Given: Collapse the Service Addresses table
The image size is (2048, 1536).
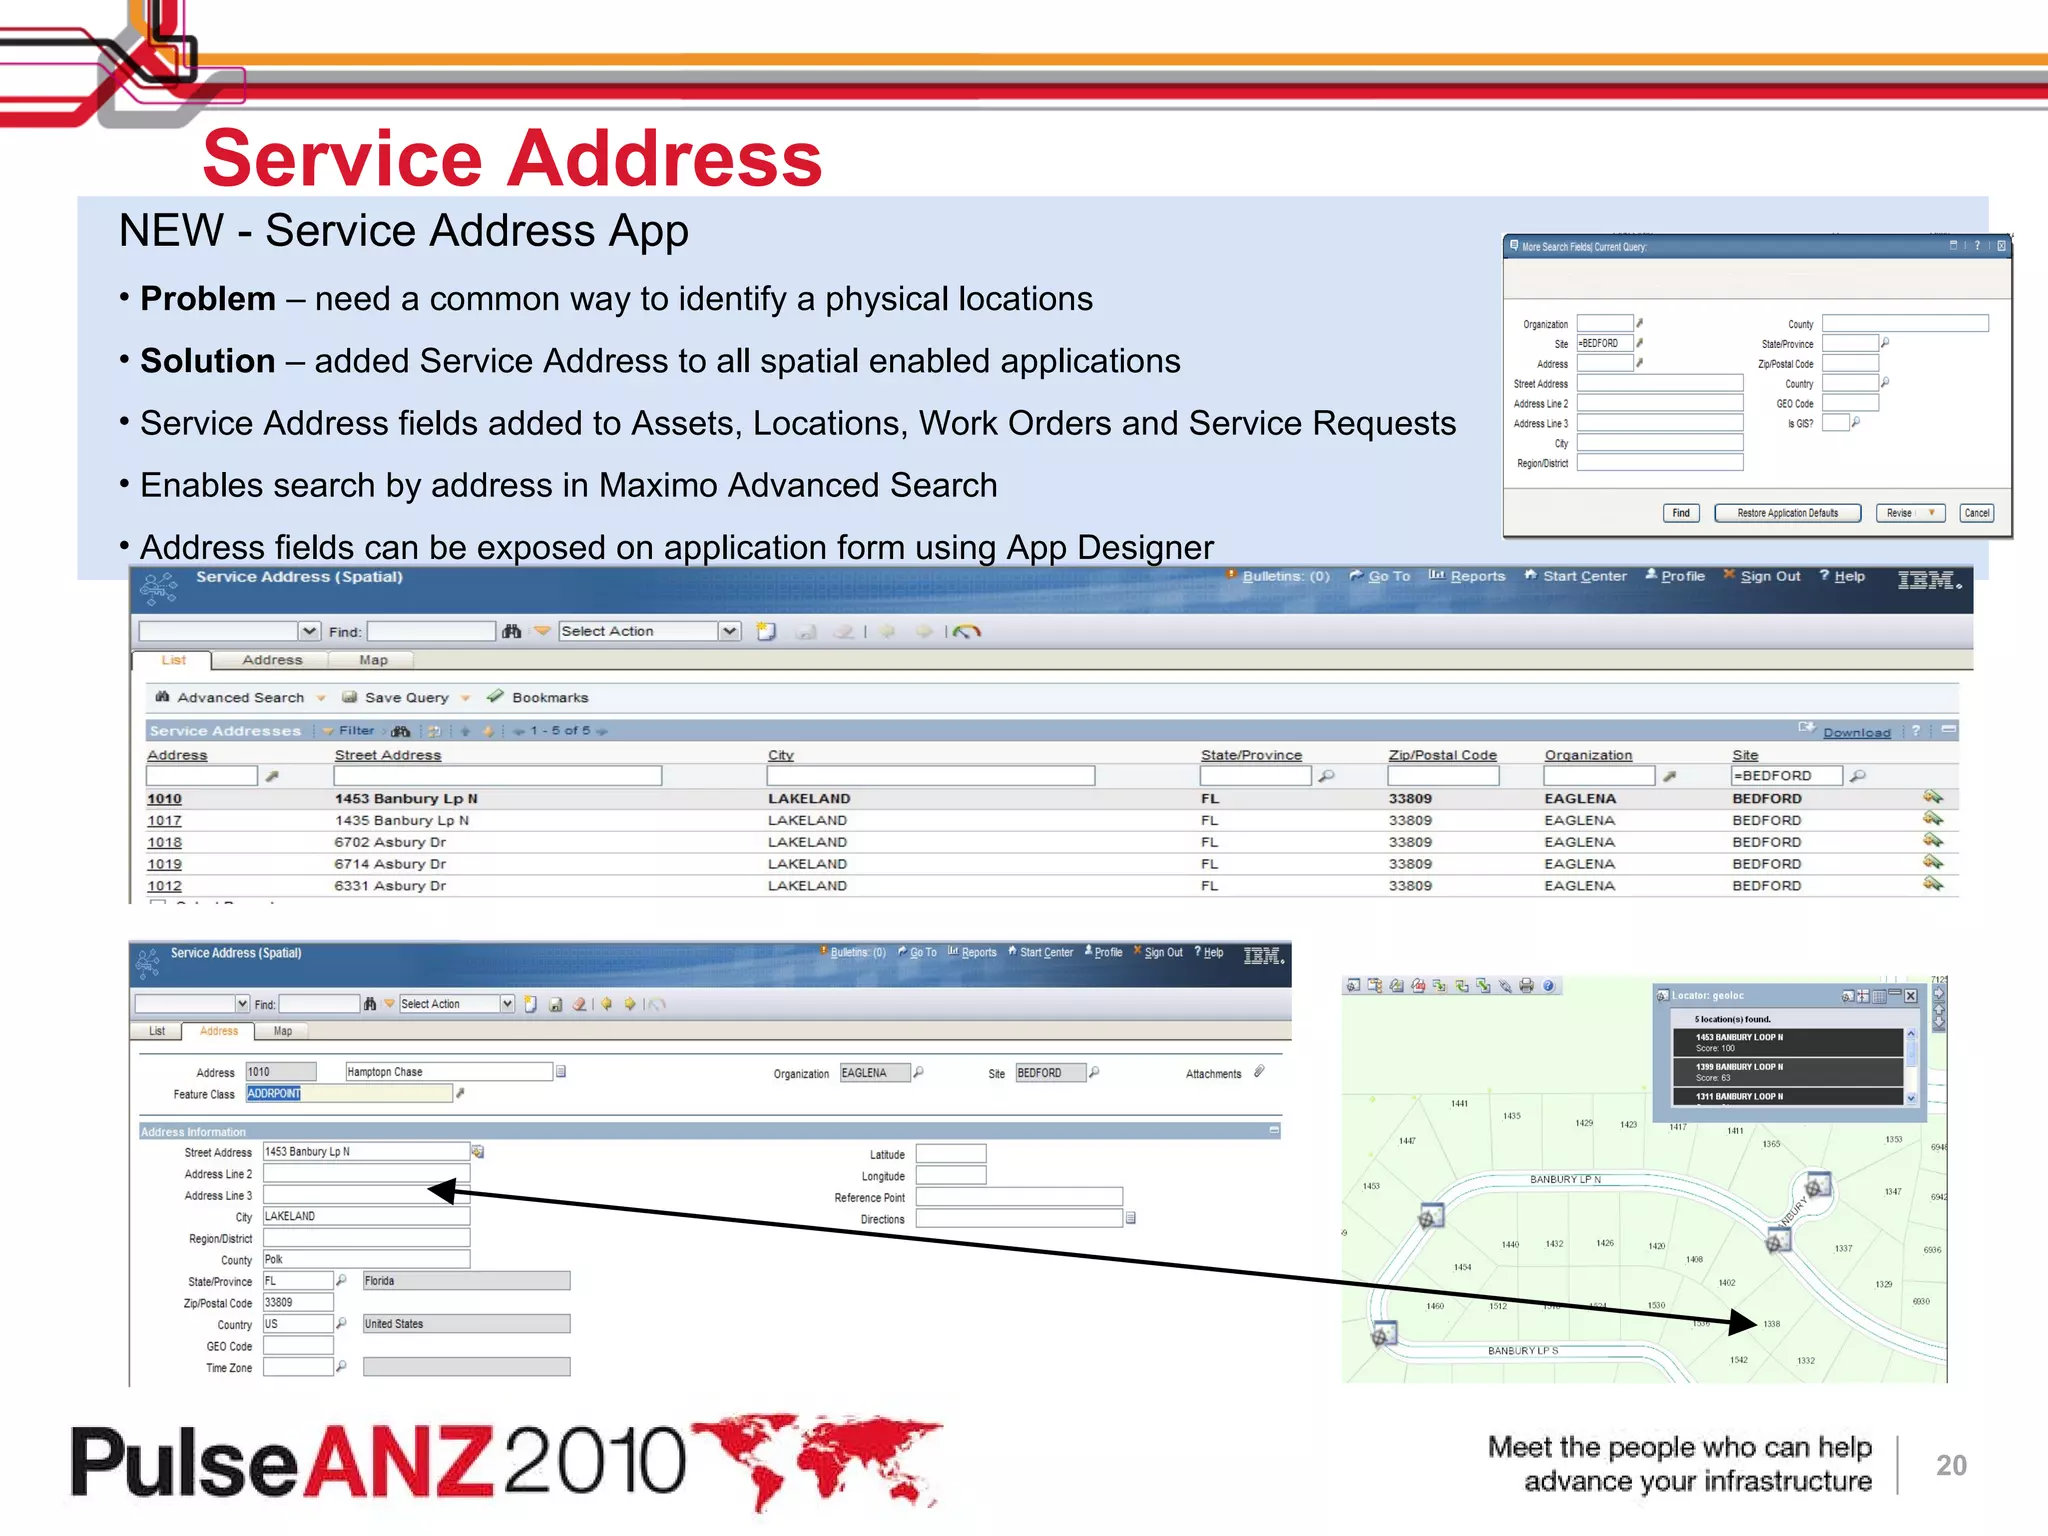Looking at the screenshot, I should point(1949,731).
